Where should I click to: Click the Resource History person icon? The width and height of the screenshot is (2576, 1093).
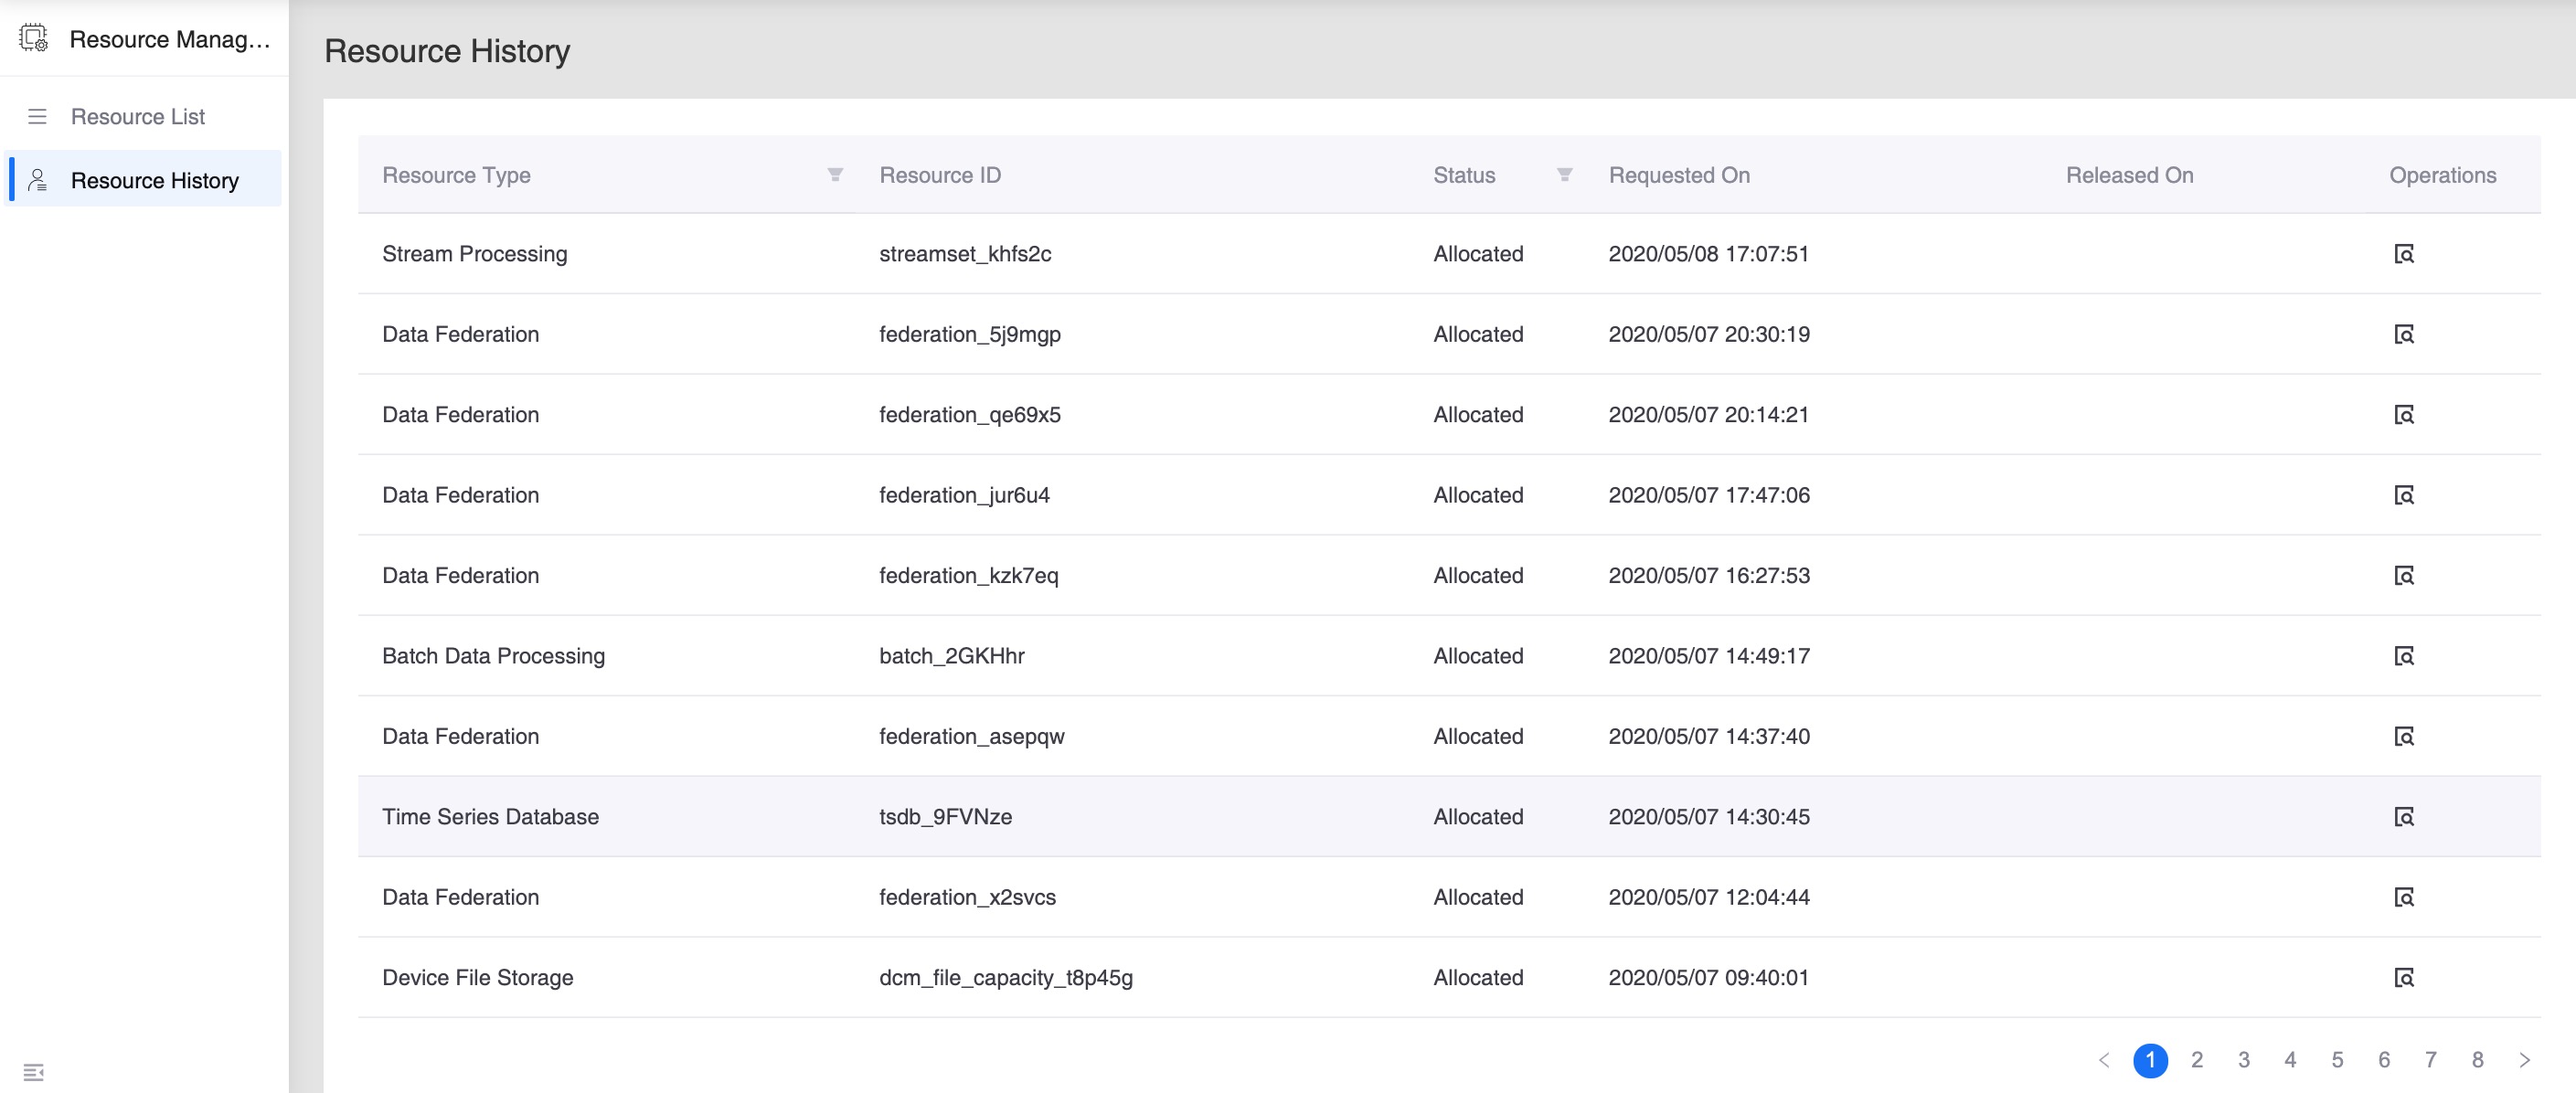tap(37, 180)
